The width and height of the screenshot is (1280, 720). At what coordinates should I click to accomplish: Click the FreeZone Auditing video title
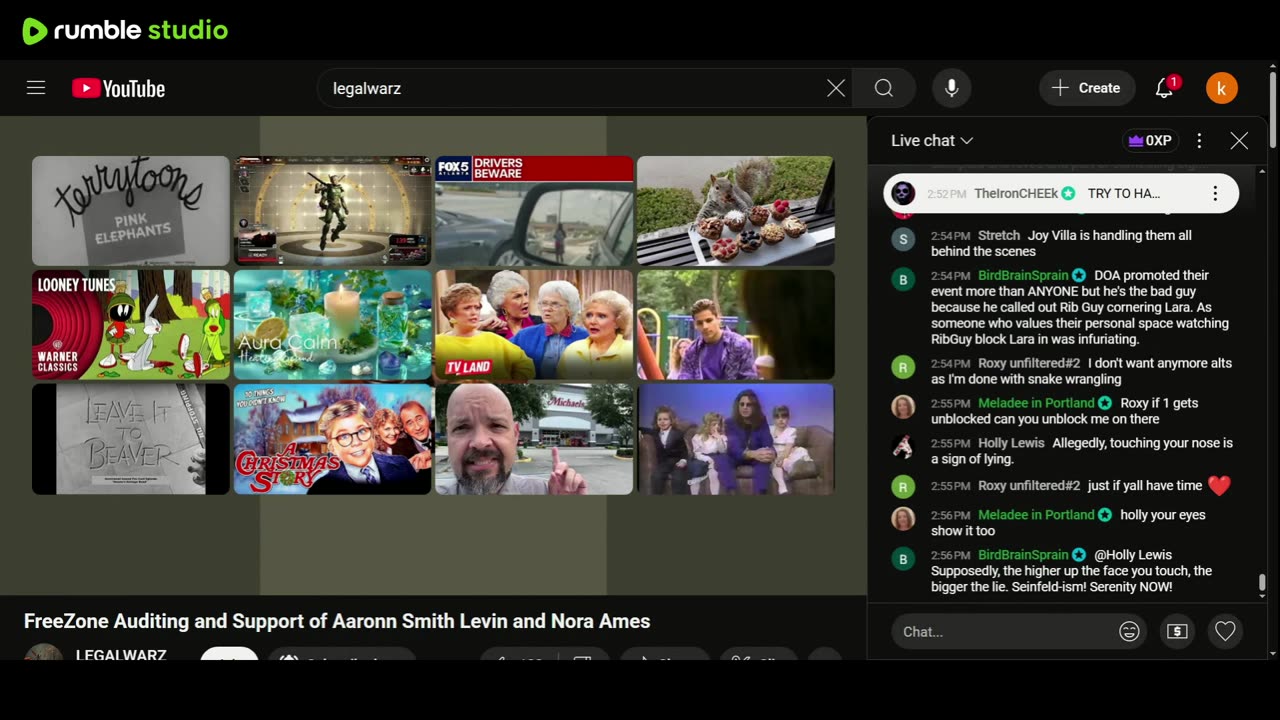(x=337, y=621)
